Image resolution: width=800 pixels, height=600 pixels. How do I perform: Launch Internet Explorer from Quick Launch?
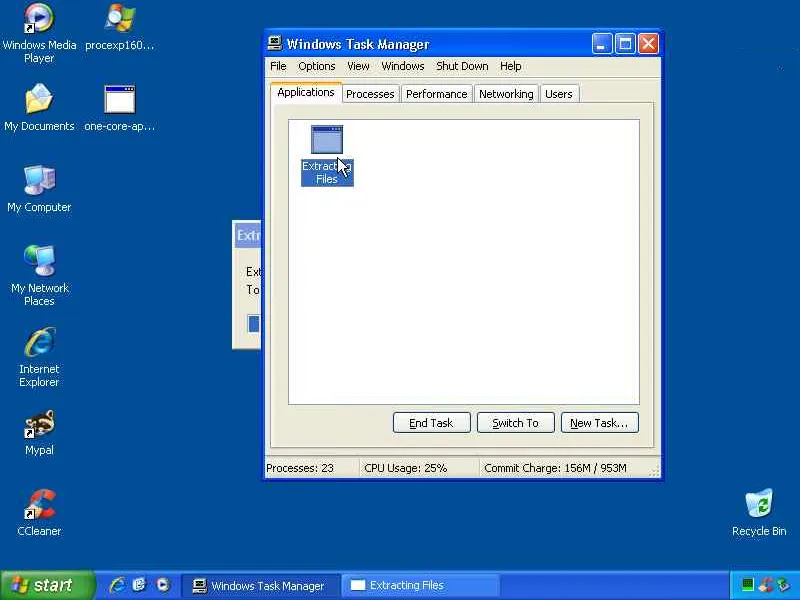117,585
